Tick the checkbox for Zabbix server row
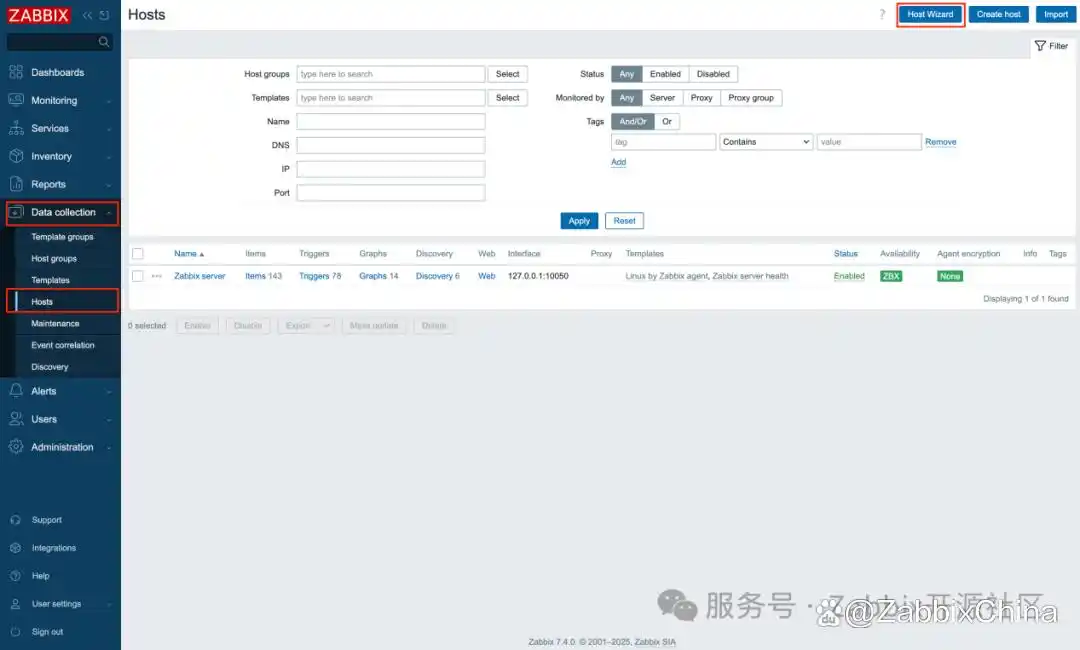This screenshot has height=650, width=1080. (x=138, y=276)
